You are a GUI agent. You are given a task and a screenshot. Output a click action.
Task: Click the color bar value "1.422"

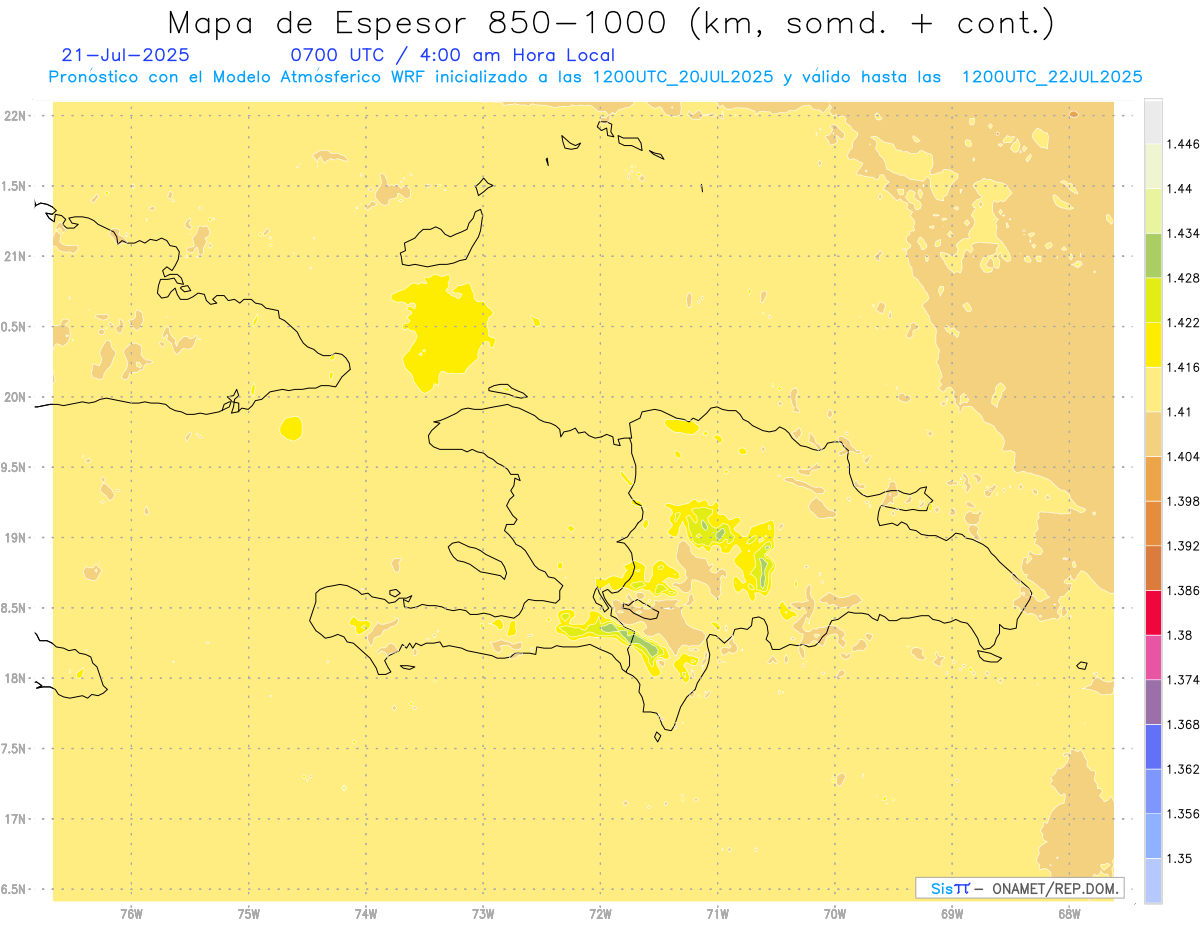[x=1183, y=322]
